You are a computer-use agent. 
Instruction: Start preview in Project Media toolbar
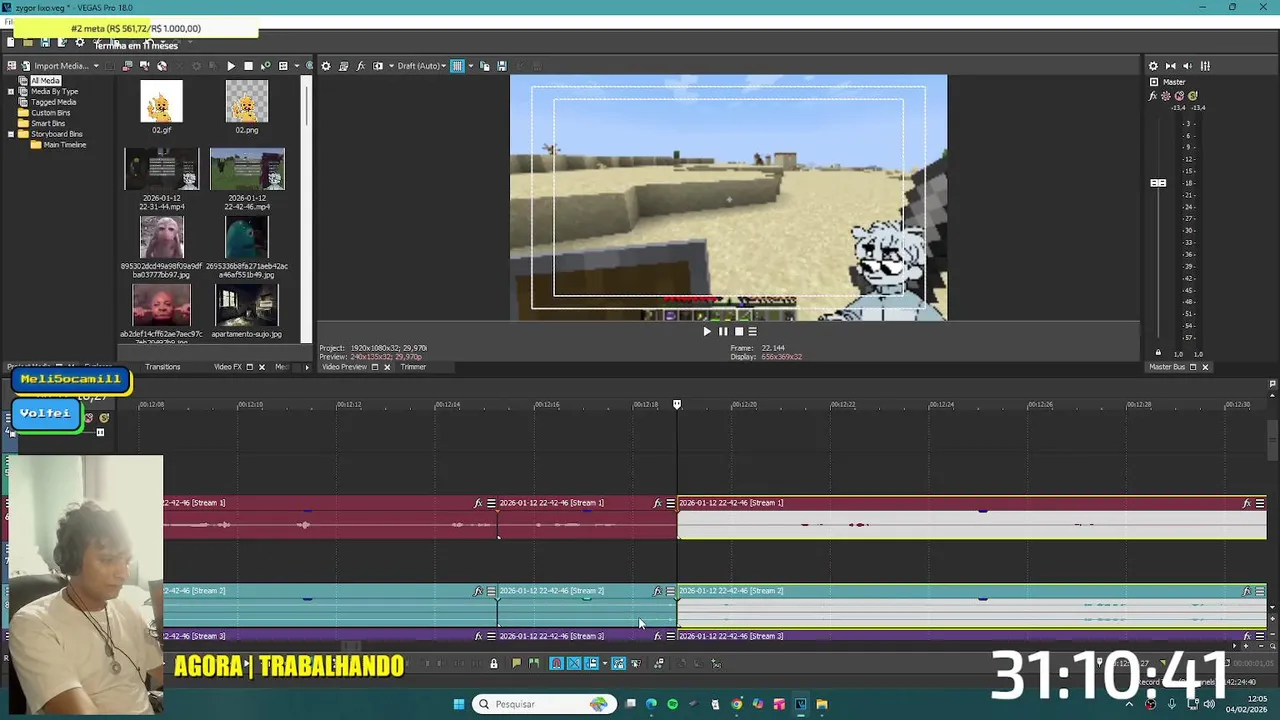[231, 66]
